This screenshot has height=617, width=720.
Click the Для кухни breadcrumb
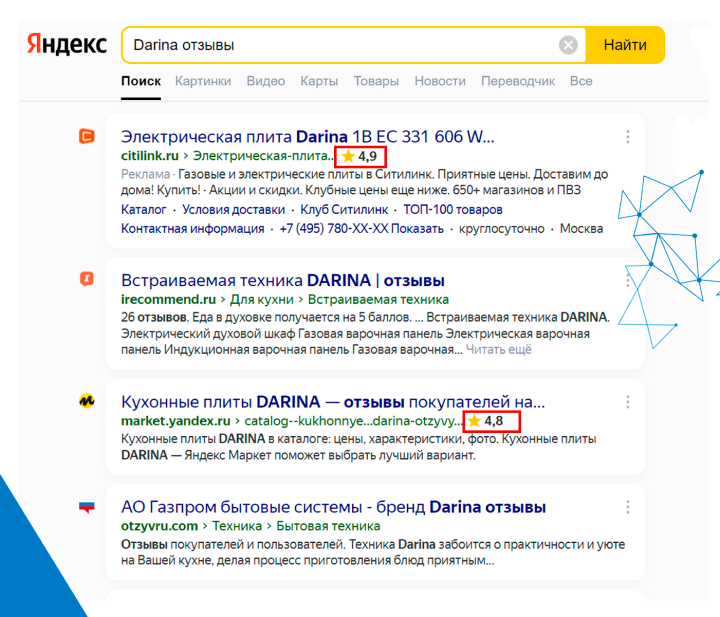tap(262, 300)
